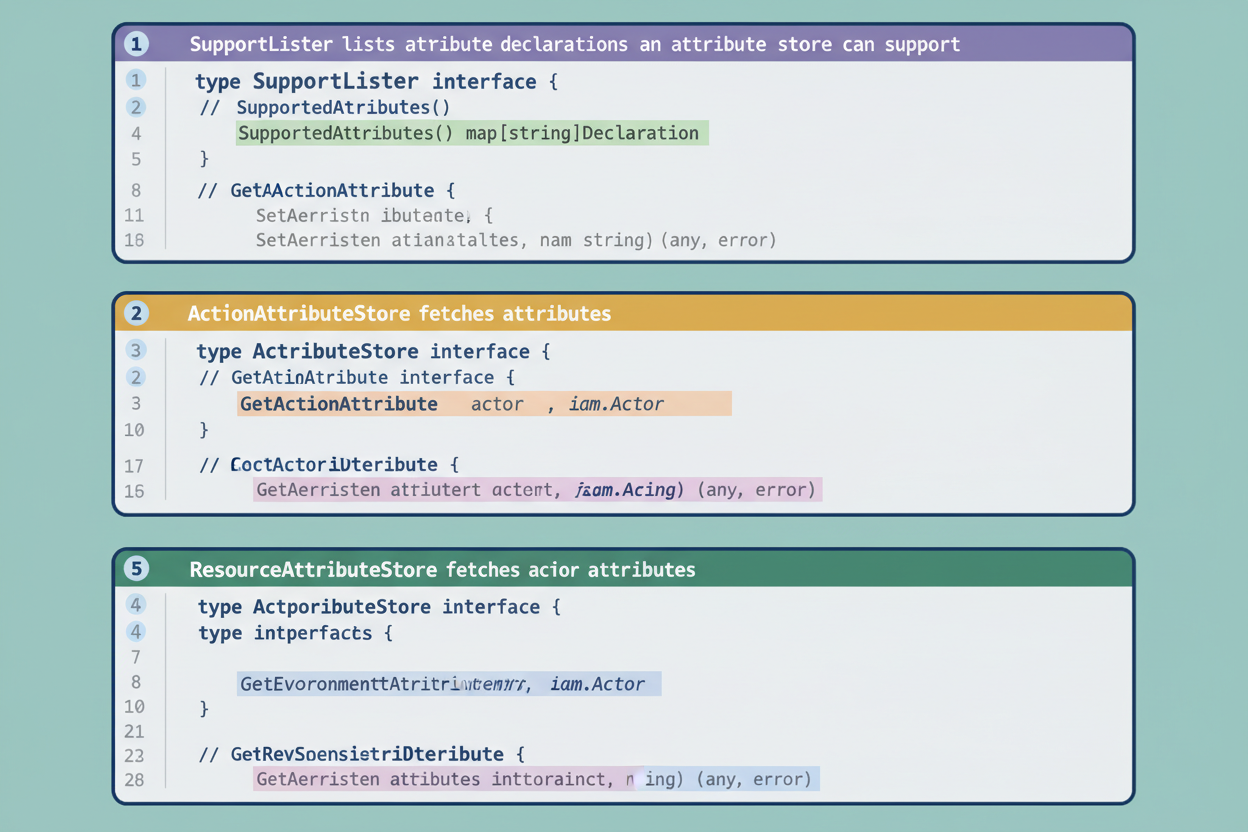Select the green-highlighted SupportedAttributes() map line
Viewport: 1248px width, 832px height.
pyautogui.click(x=472, y=133)
